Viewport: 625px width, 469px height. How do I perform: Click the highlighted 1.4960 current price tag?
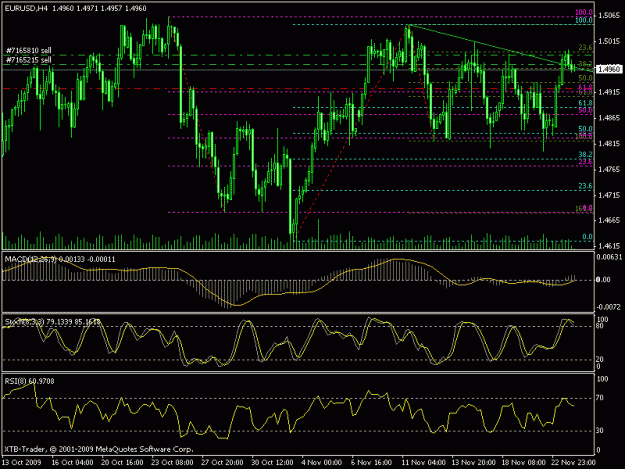point(609,69)
